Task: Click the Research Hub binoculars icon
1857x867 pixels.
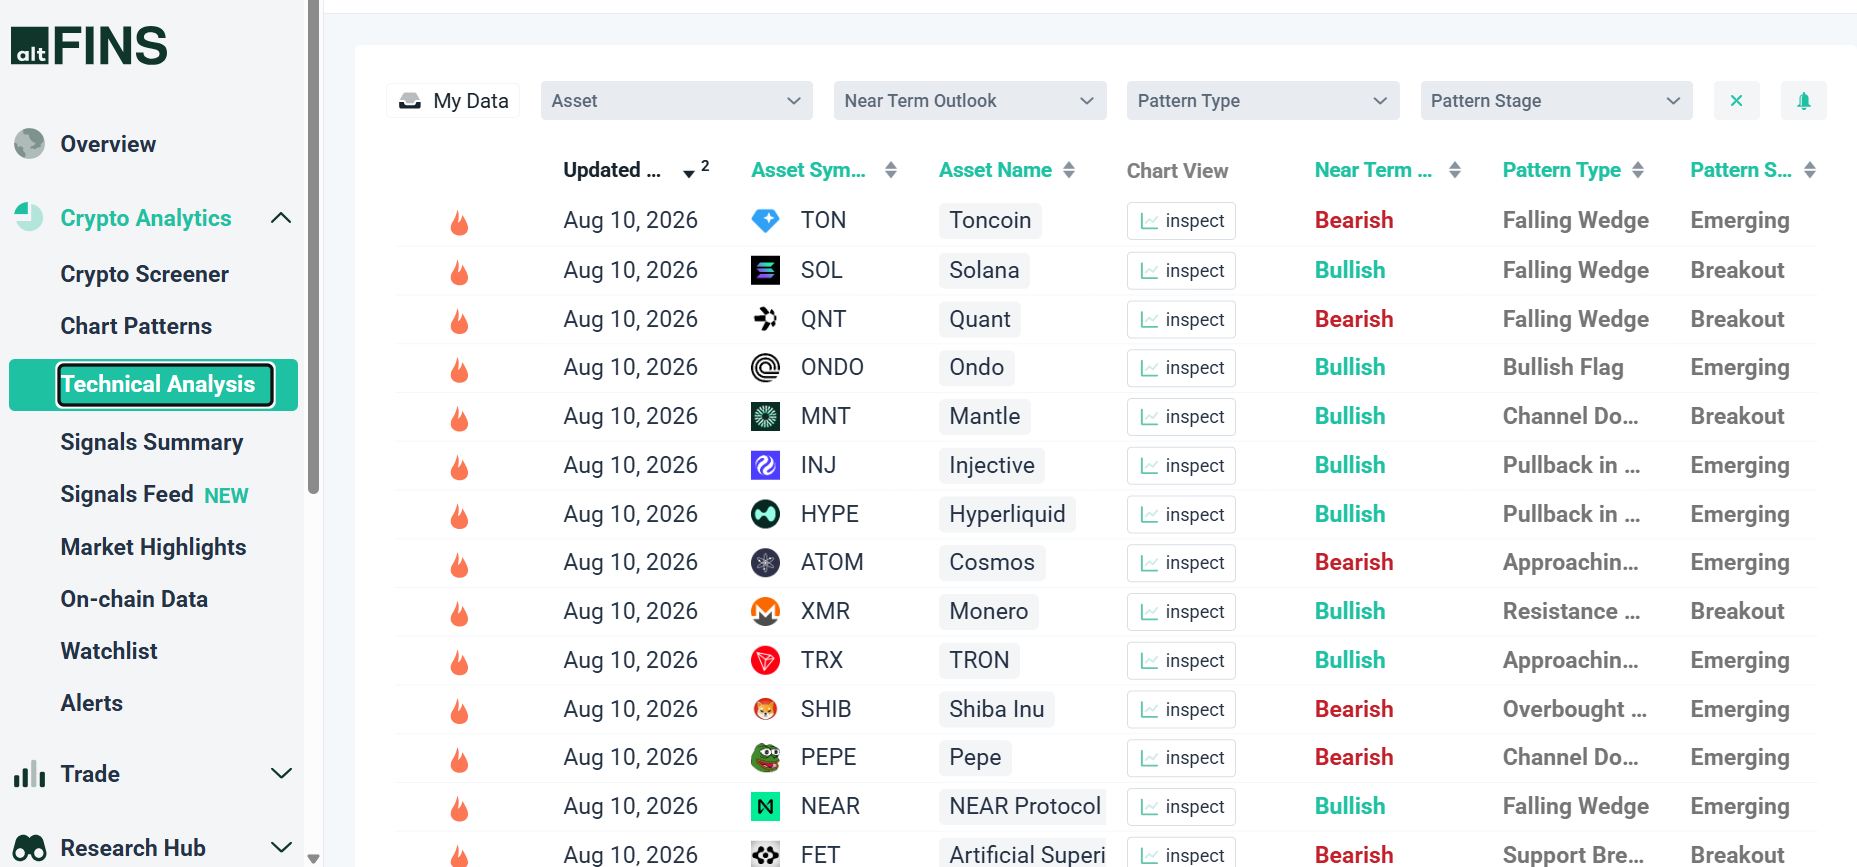Action: click(x=29, y=848)
